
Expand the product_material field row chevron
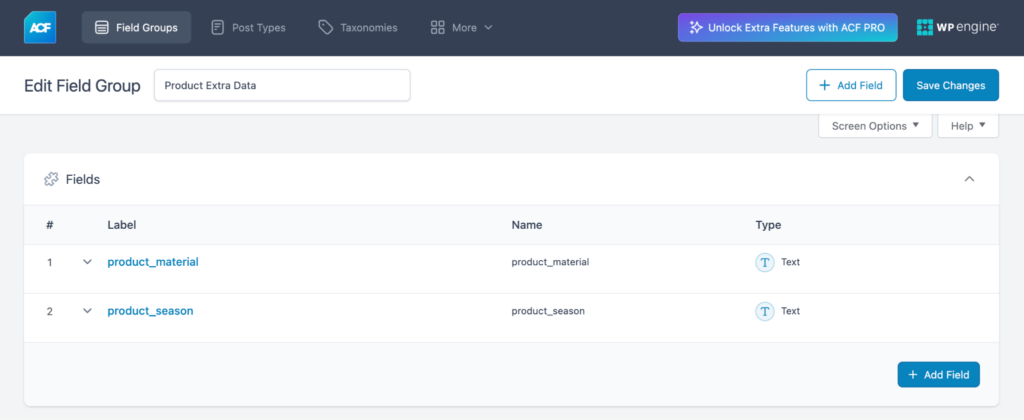pyautogui.click(x=87, y=262)
